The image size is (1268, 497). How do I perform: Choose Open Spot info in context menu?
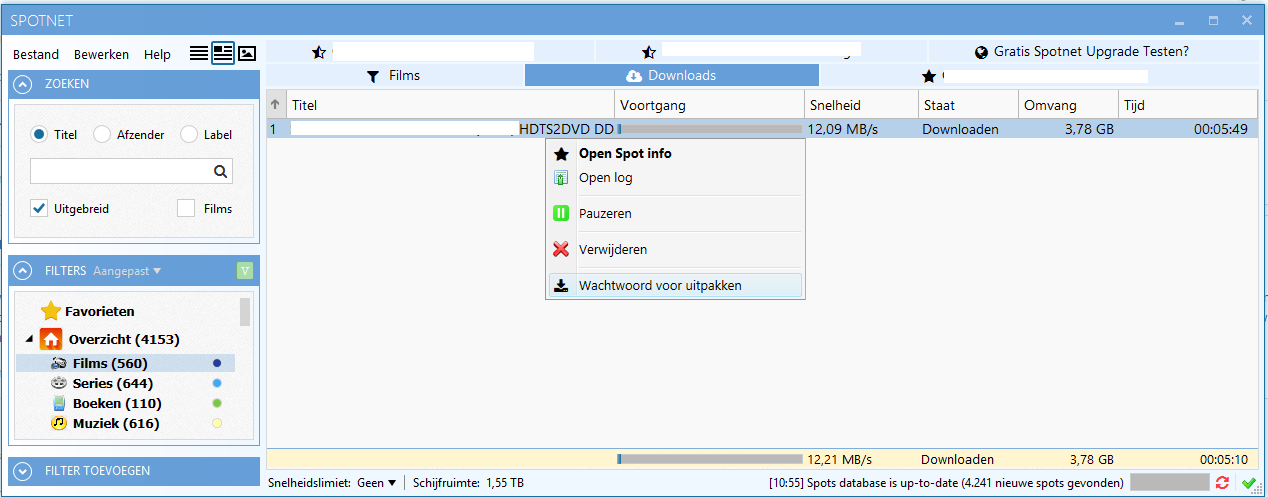pos(675,153)
